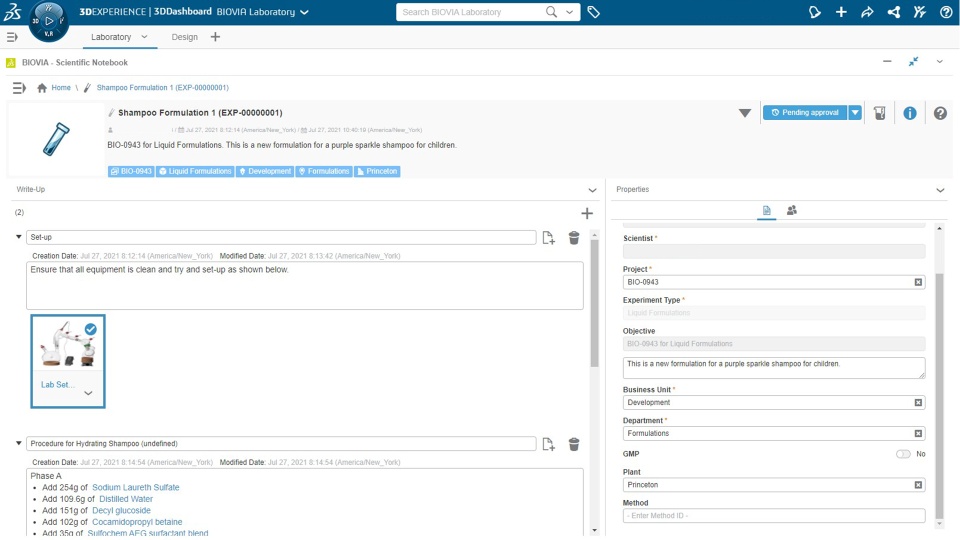Screen dimensions: 960x540
Task: Open the top bar help question icon
Action: point(946,12)
